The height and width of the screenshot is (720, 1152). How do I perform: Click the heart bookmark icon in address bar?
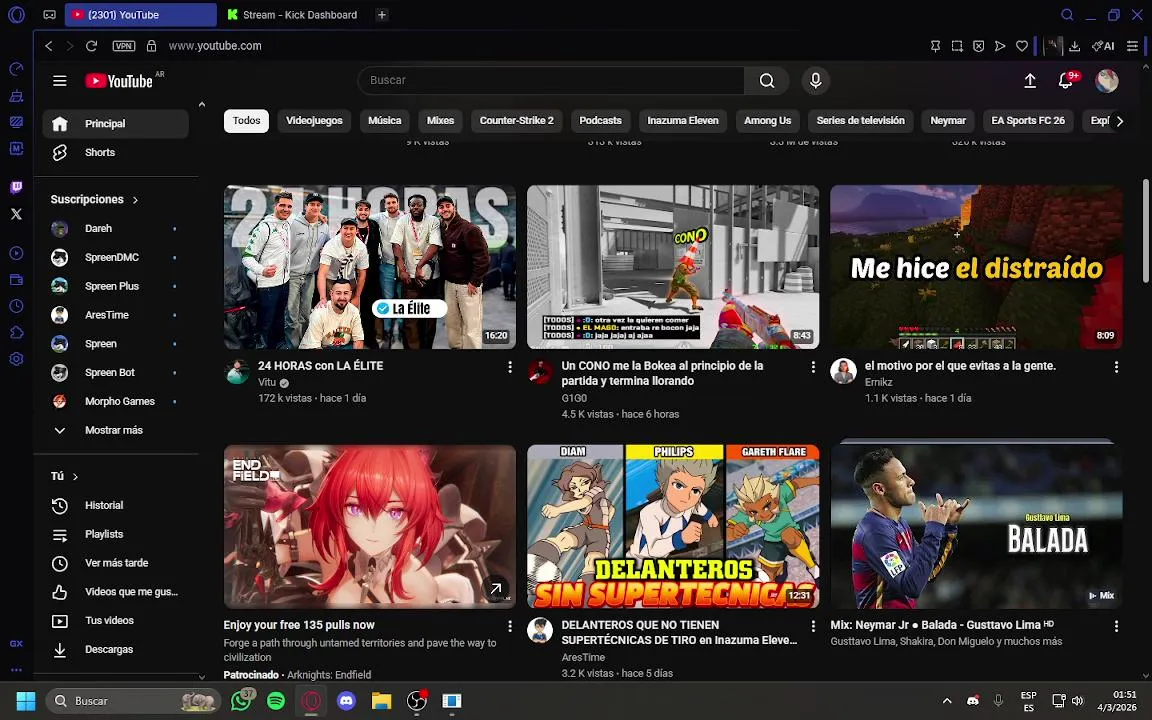coord(1021,46)
